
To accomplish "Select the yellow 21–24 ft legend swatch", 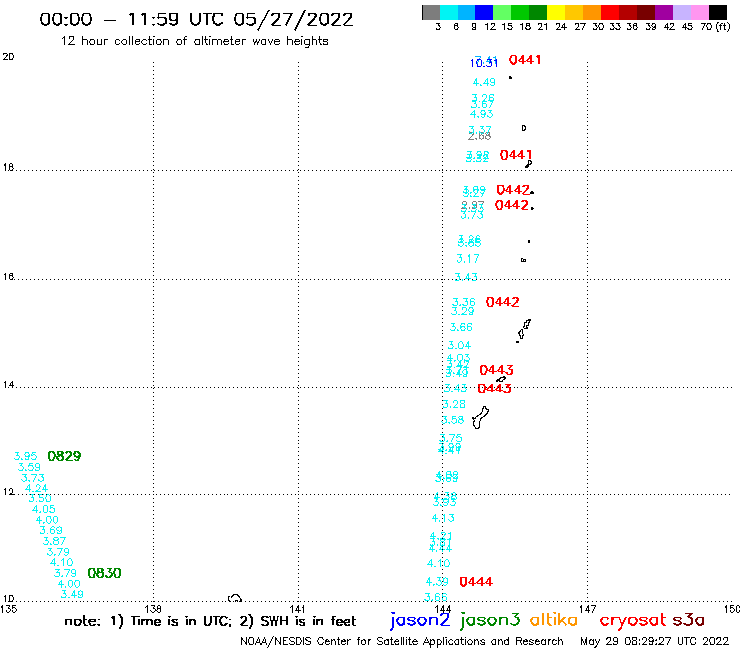I will tap(556, 12).
